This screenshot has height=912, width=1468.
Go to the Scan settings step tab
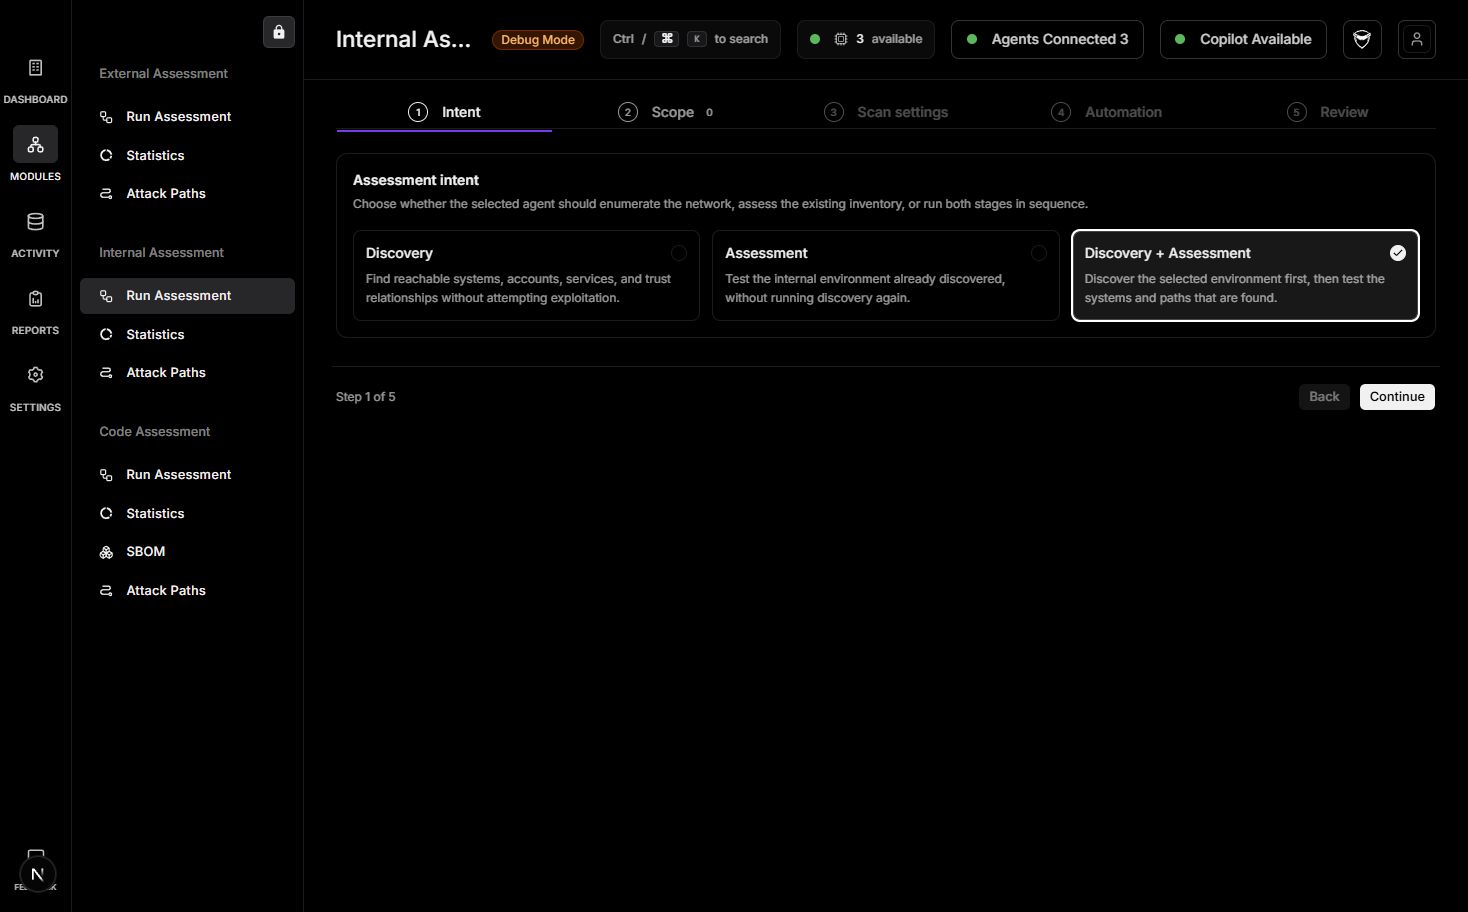click(886, 112)
